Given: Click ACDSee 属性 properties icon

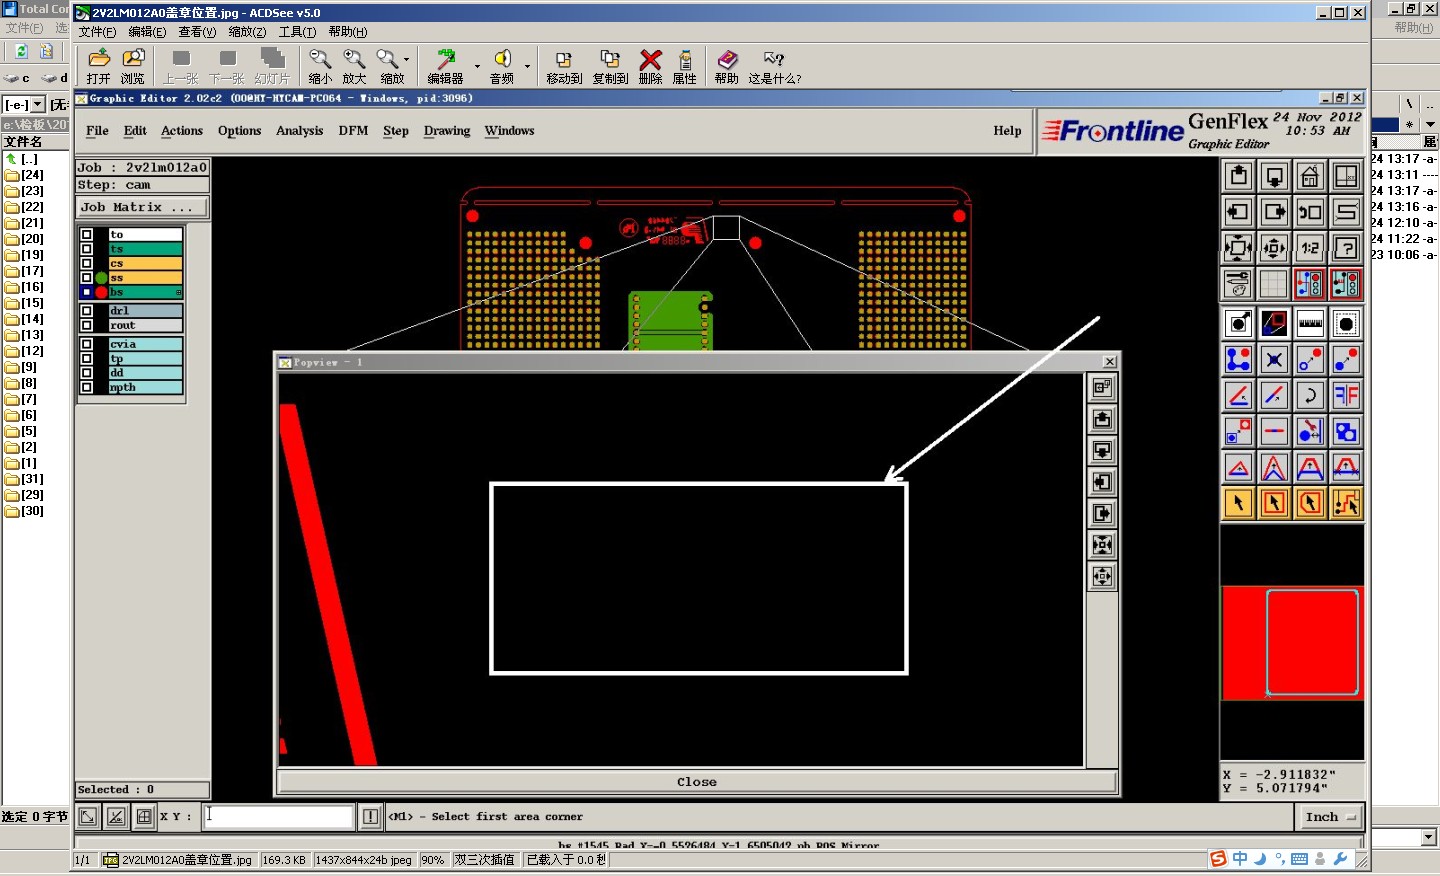Looking at the screenshot, I should (685, 67).
